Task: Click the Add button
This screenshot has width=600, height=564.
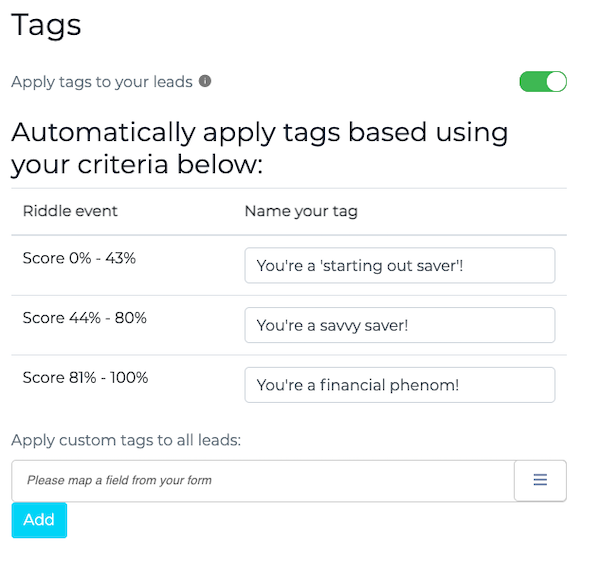Action: tap(39, 520)
